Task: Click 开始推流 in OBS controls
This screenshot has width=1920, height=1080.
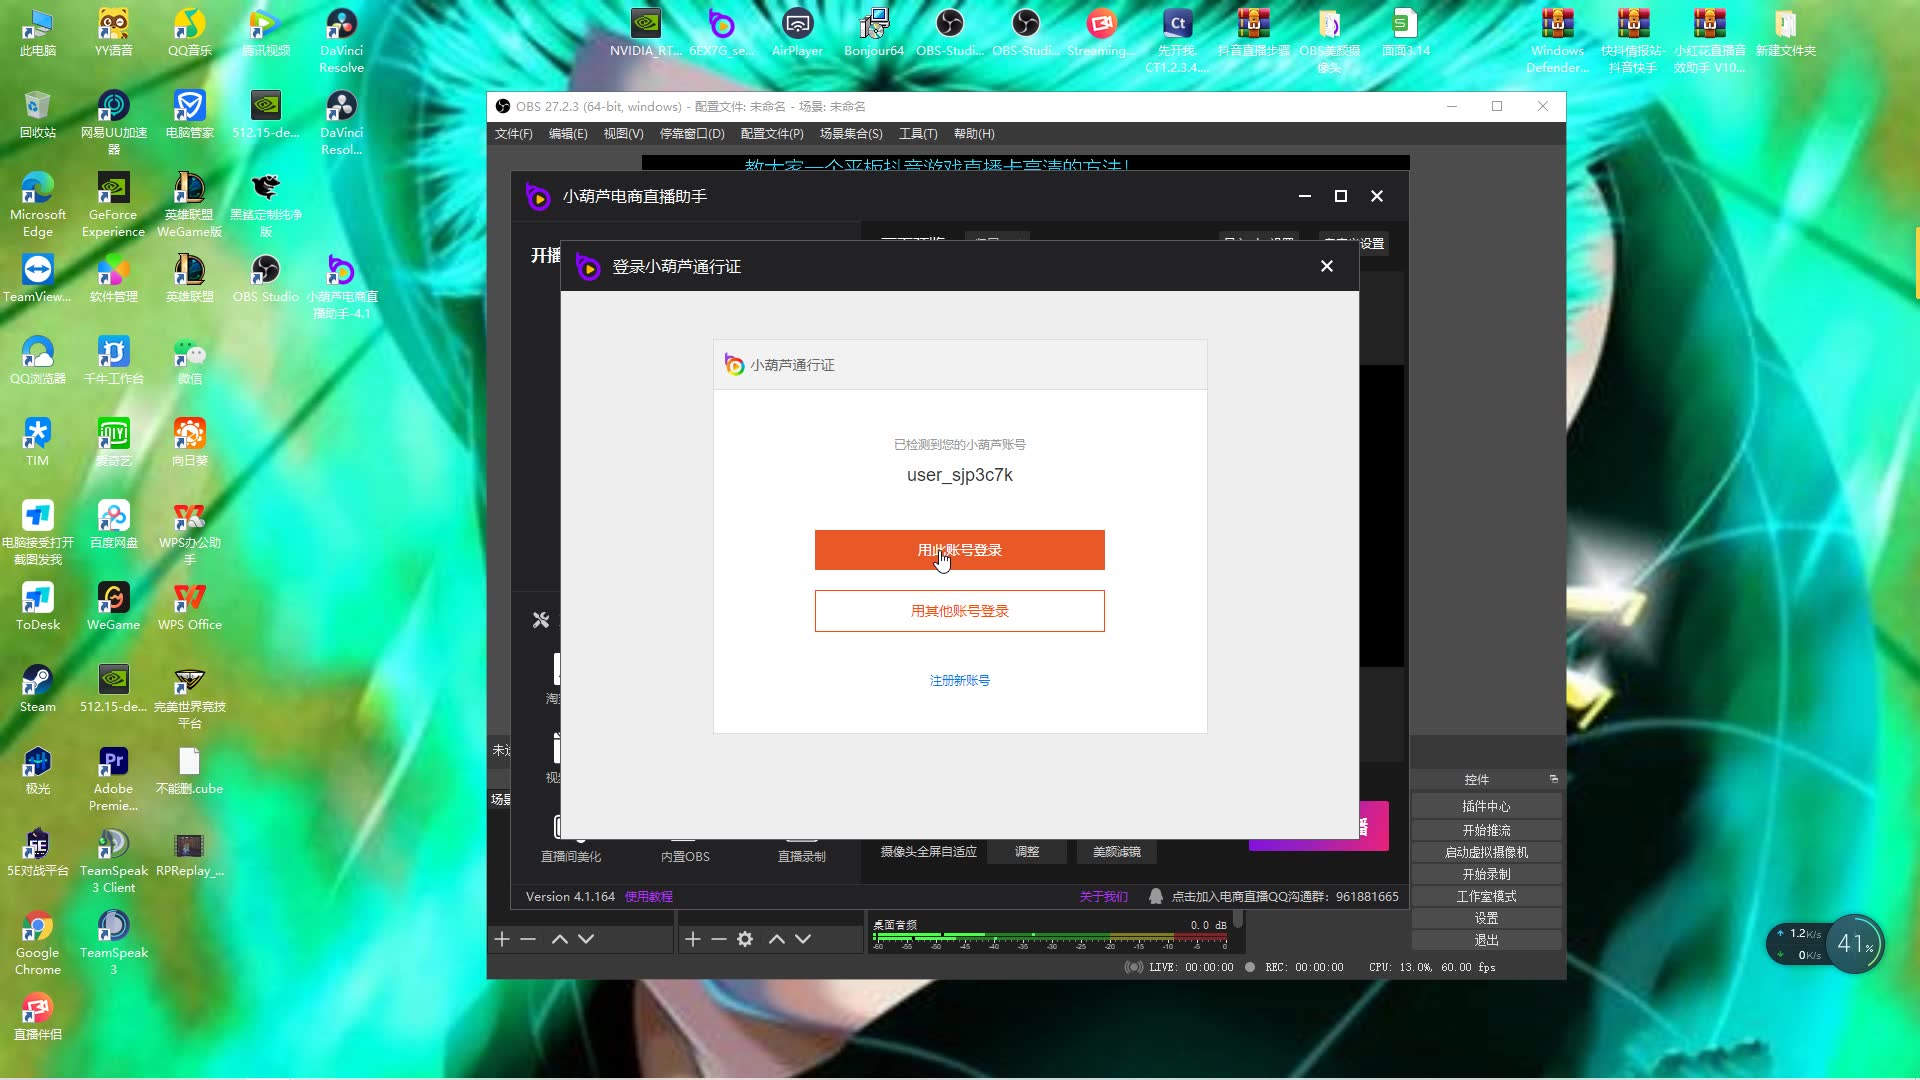Action: pos(1486,830)
